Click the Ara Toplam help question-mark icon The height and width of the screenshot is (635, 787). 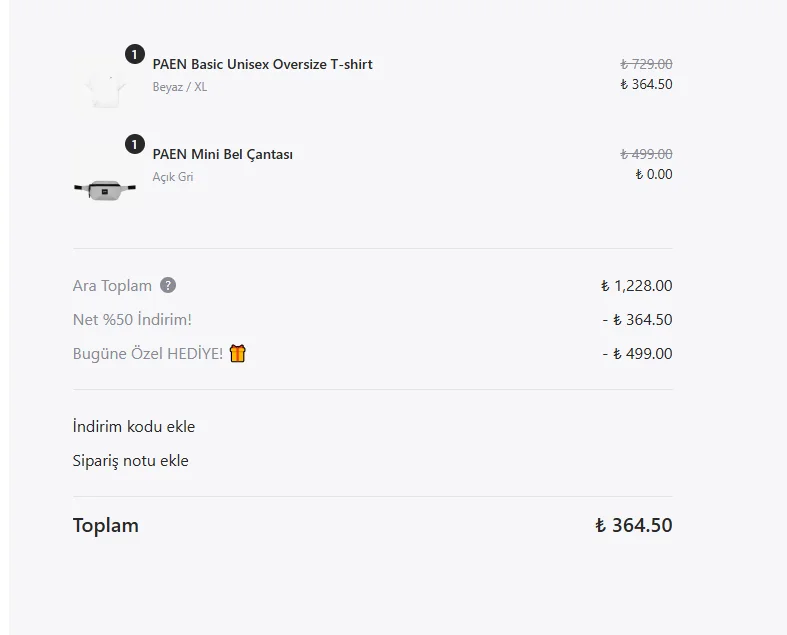(x=168, y=285)
